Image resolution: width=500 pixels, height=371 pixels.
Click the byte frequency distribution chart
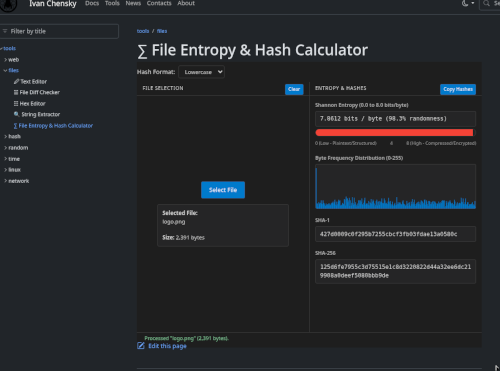coord(396,187)
